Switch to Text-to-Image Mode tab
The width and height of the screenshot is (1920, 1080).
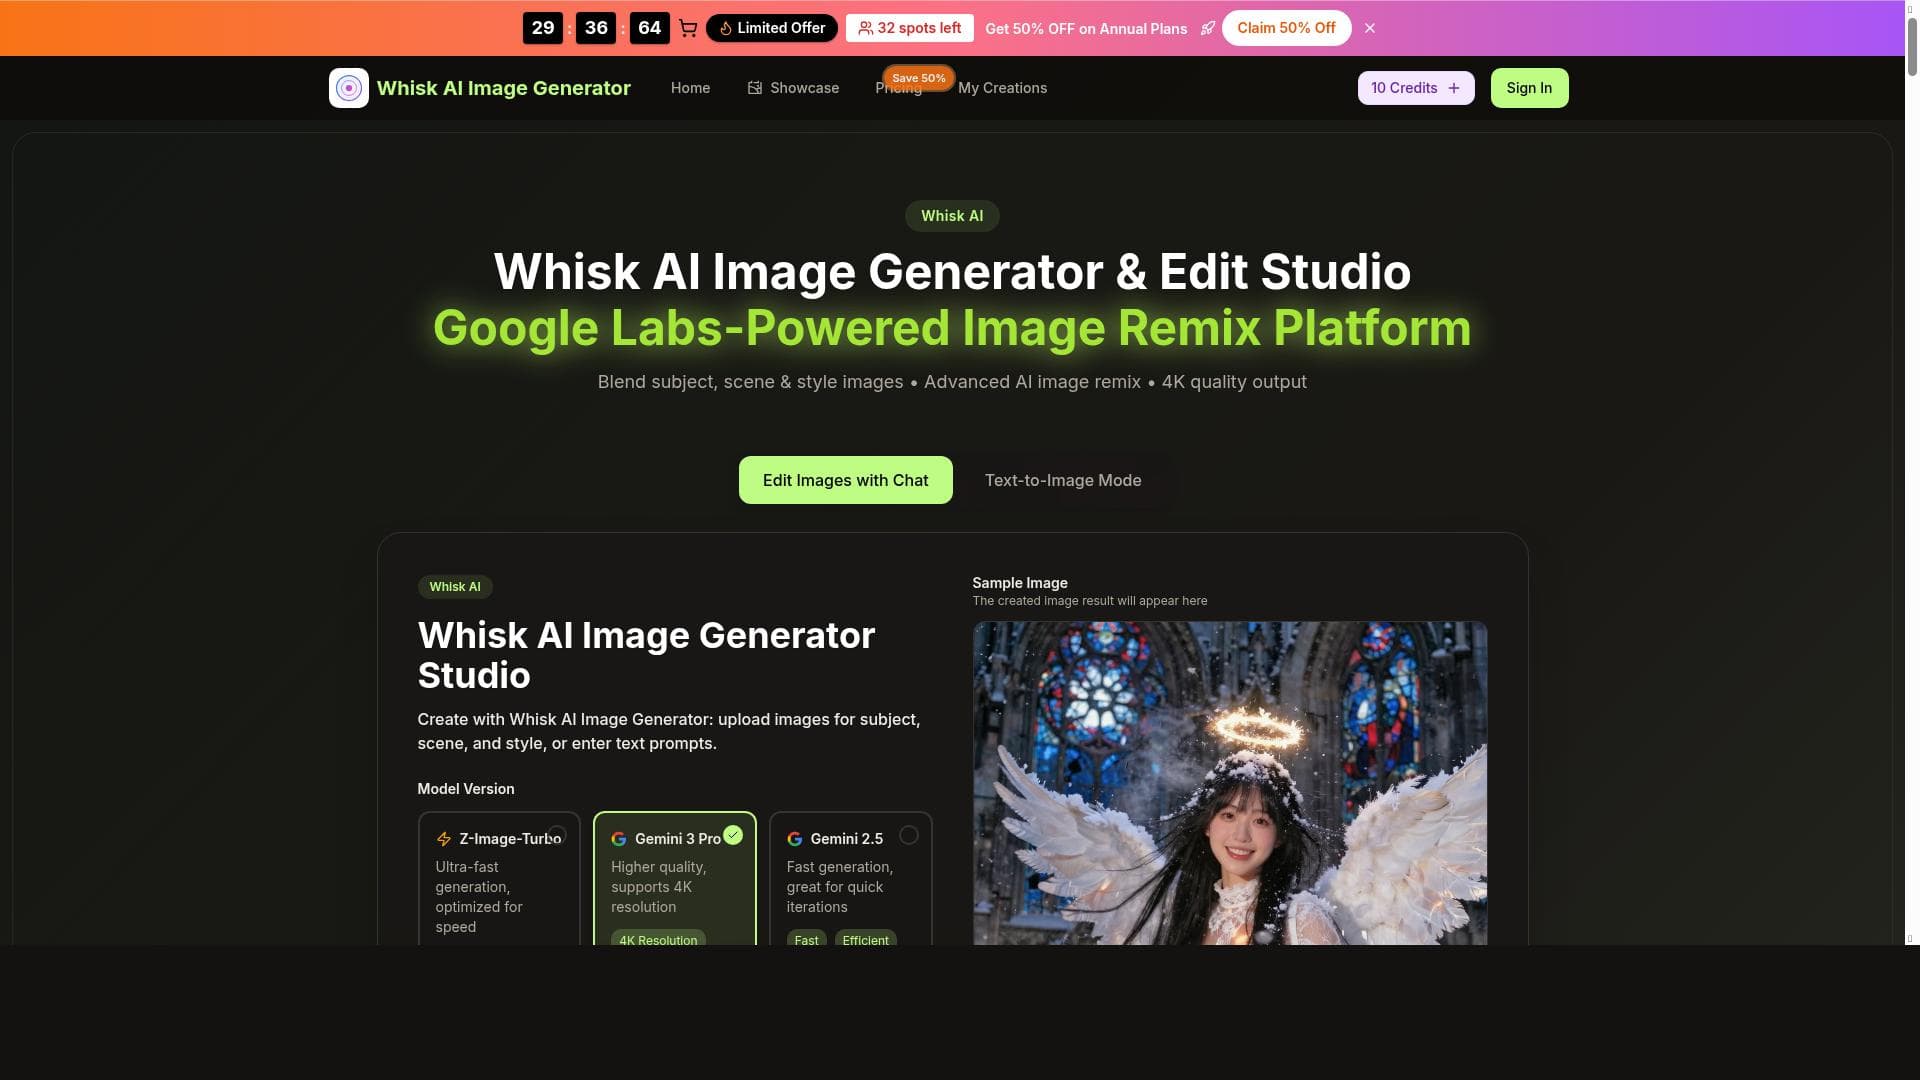tap(1063, 480)
